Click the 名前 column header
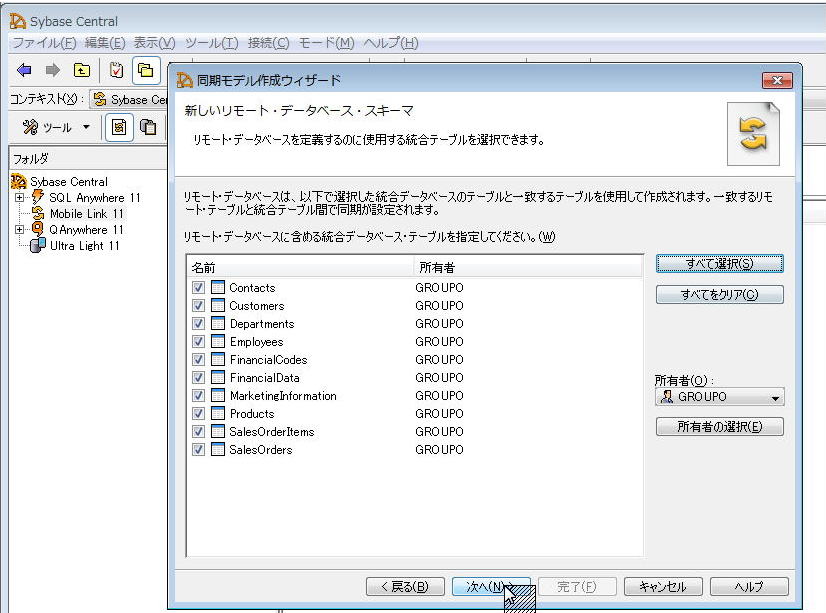 [x=300, y=268]
